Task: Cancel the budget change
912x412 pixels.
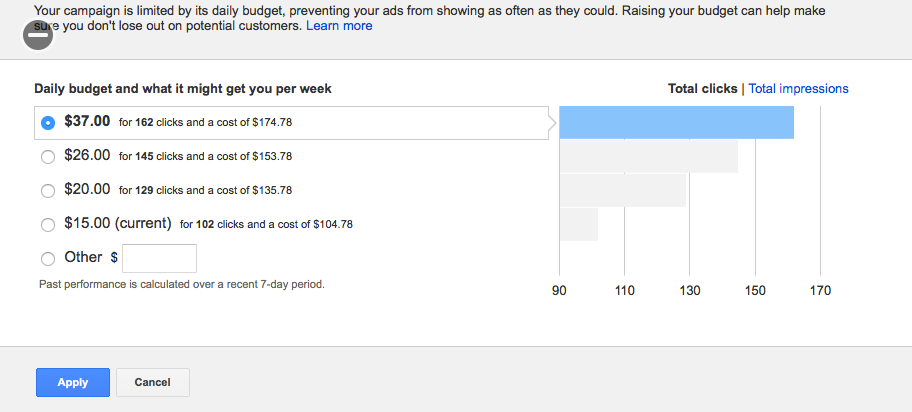Action: [152, 382]
